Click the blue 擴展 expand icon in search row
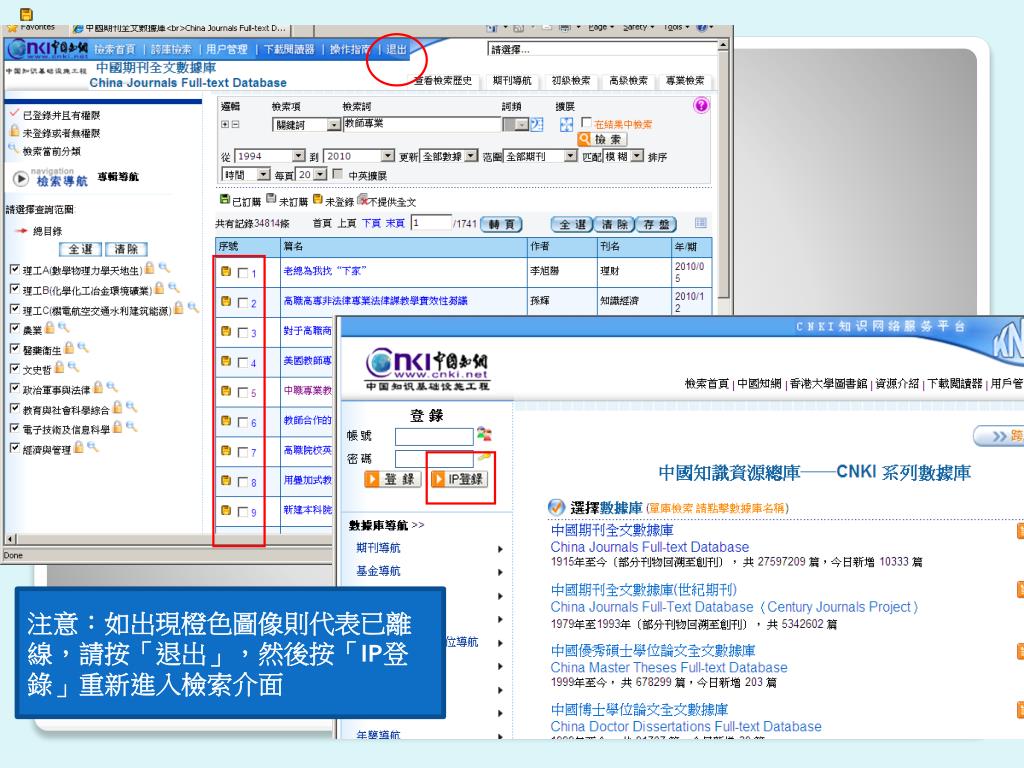The height and width of the screenshot is (768, 1024). point(566,124)
